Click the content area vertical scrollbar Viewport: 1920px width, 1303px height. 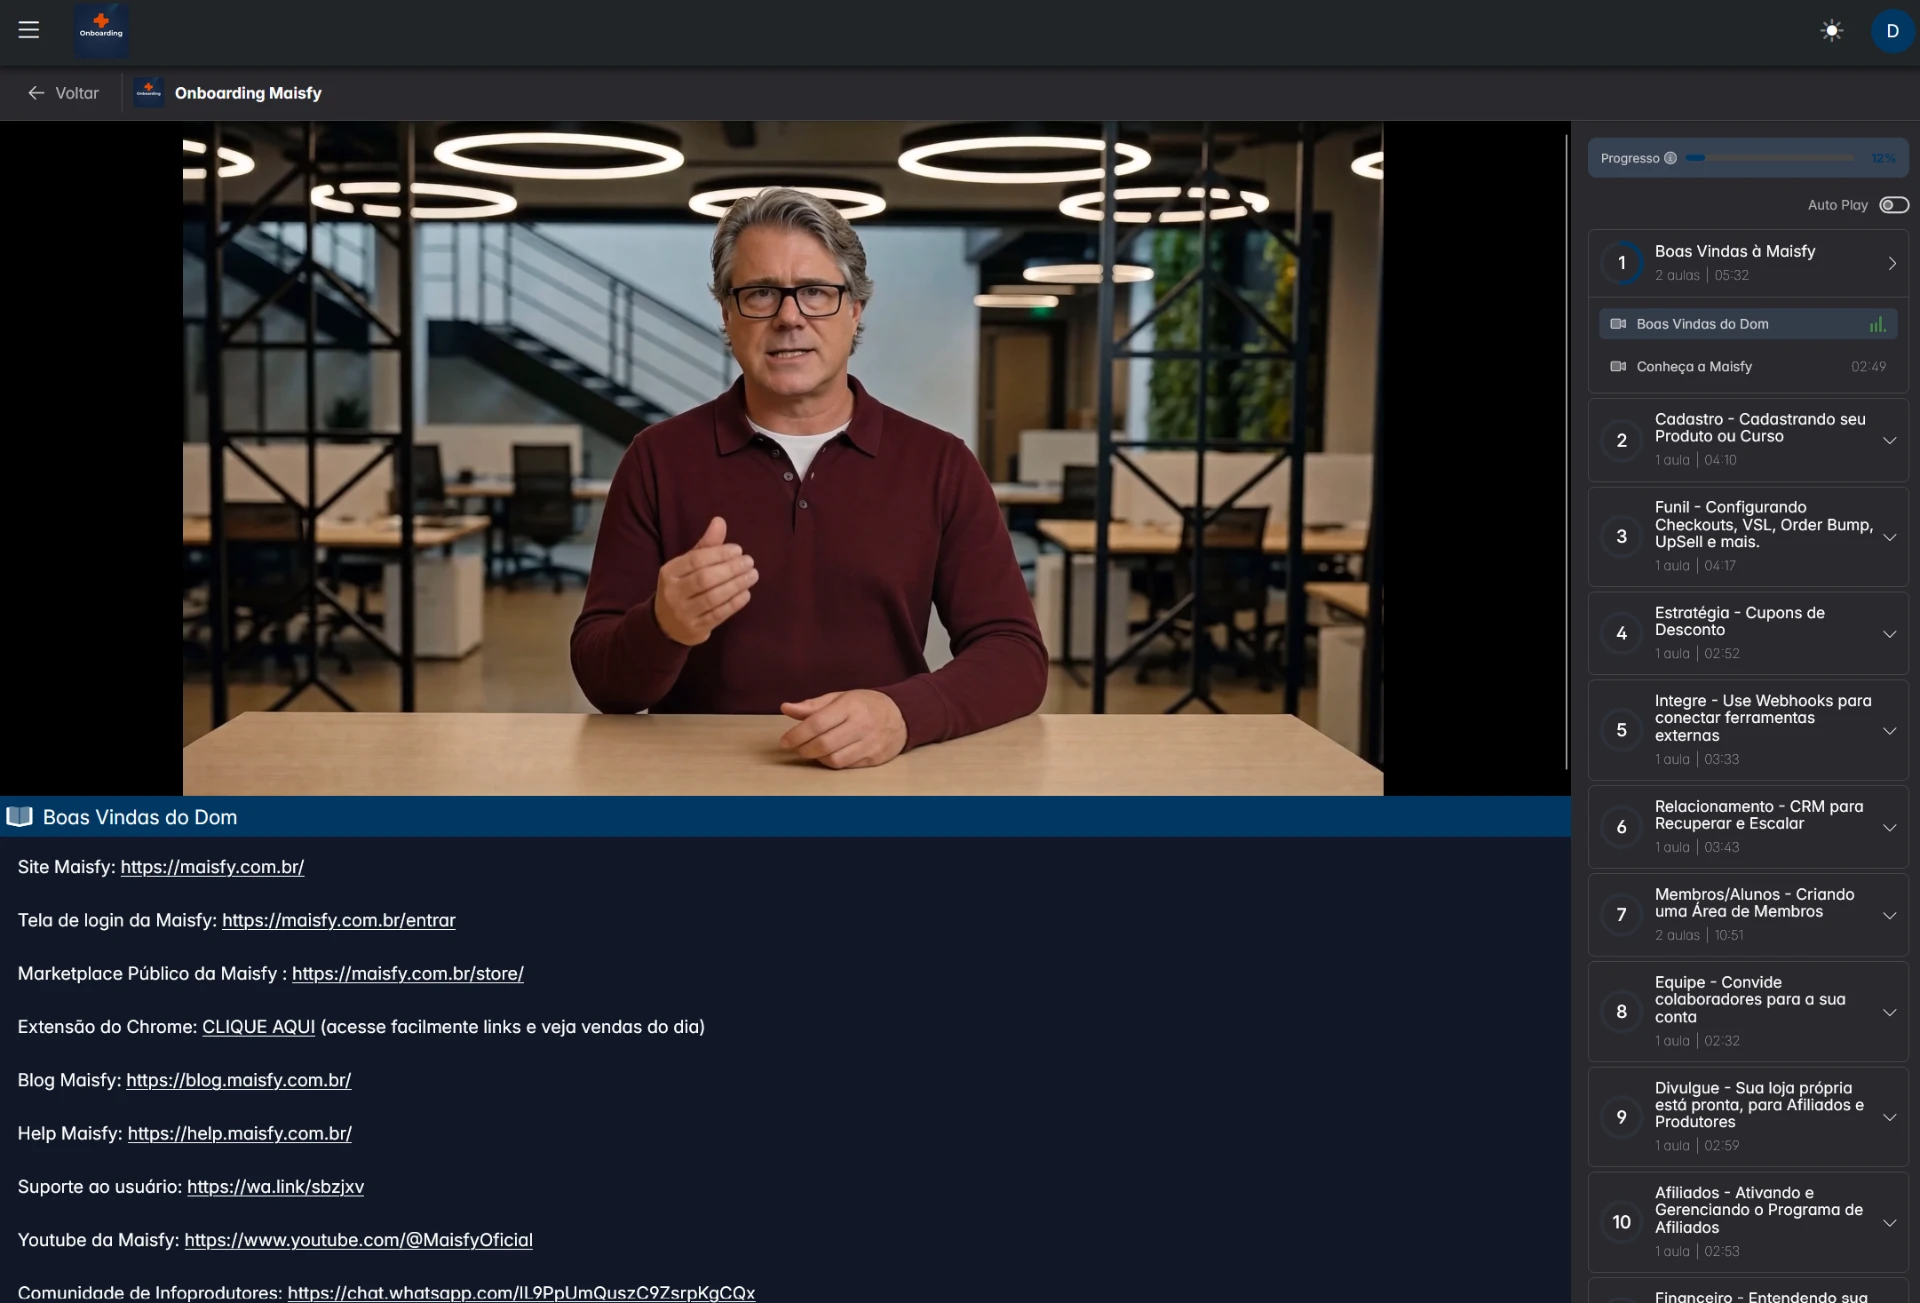pos(1566,452)
